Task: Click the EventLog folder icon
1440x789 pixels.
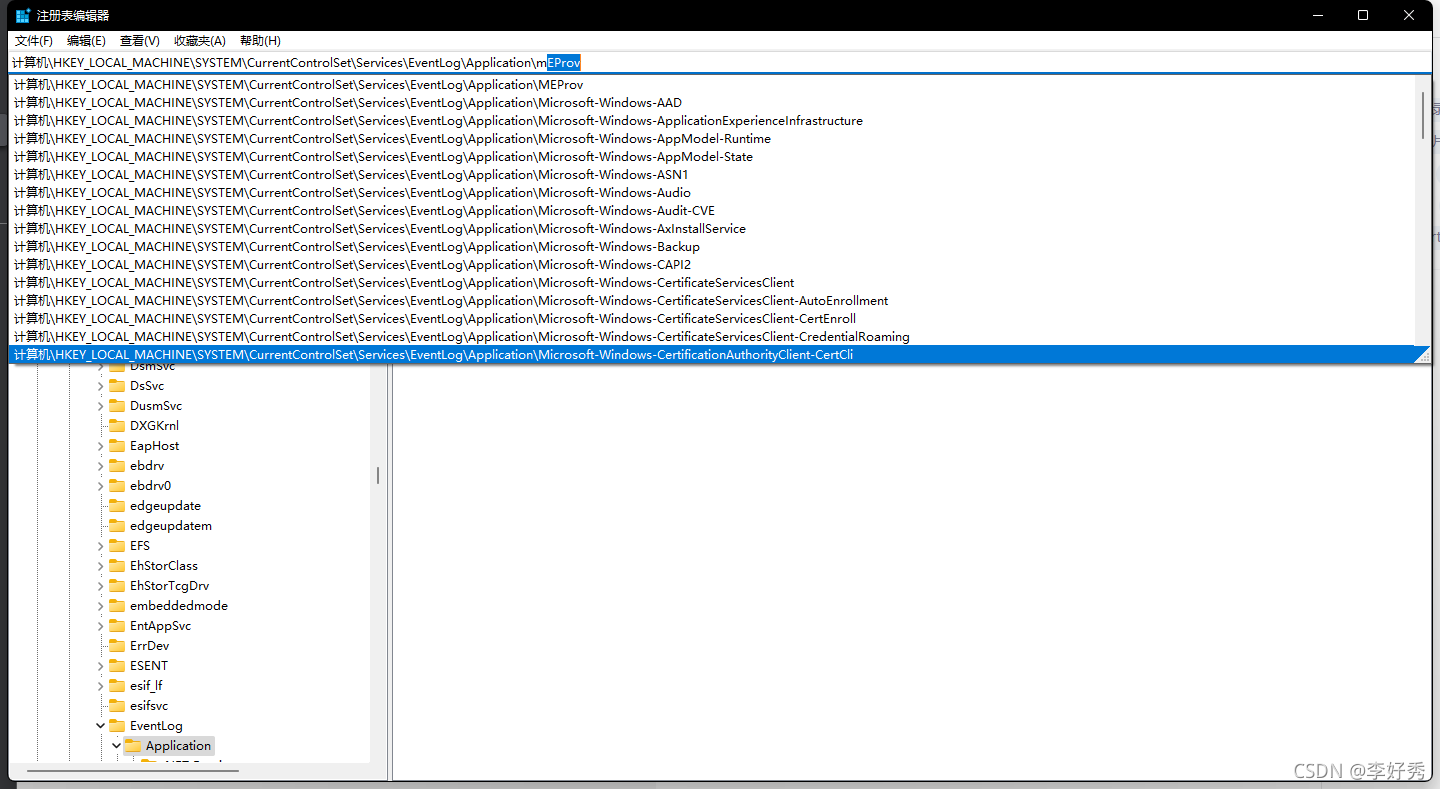Action: (117, 726)
